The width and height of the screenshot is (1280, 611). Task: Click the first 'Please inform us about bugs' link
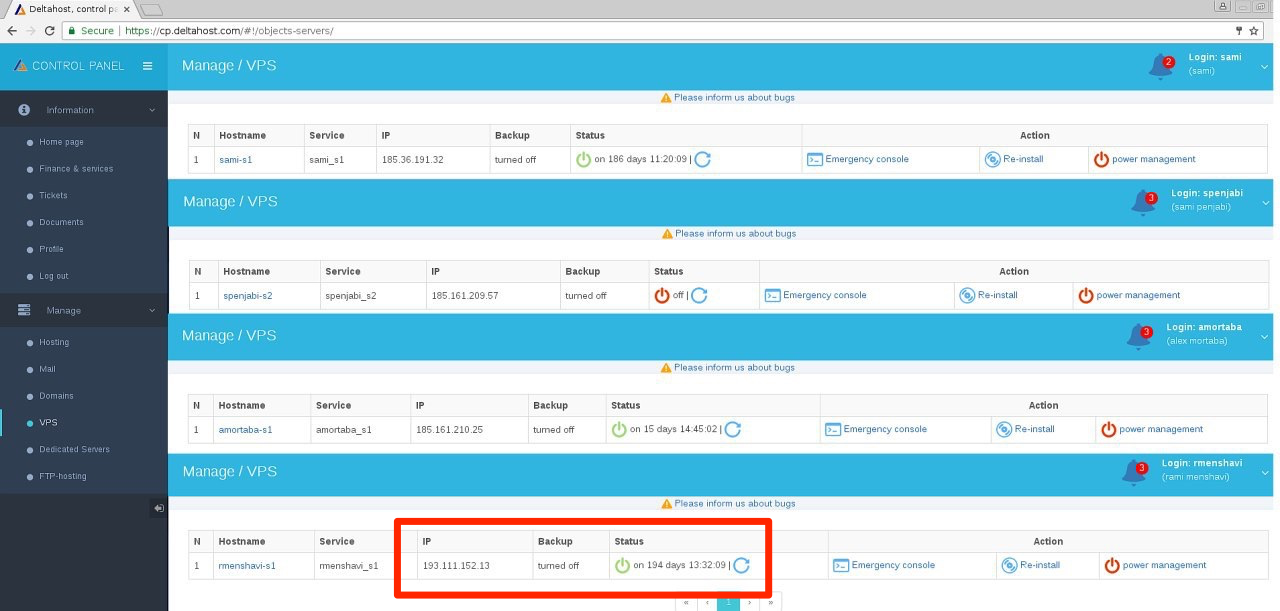[x=734, y=98]
